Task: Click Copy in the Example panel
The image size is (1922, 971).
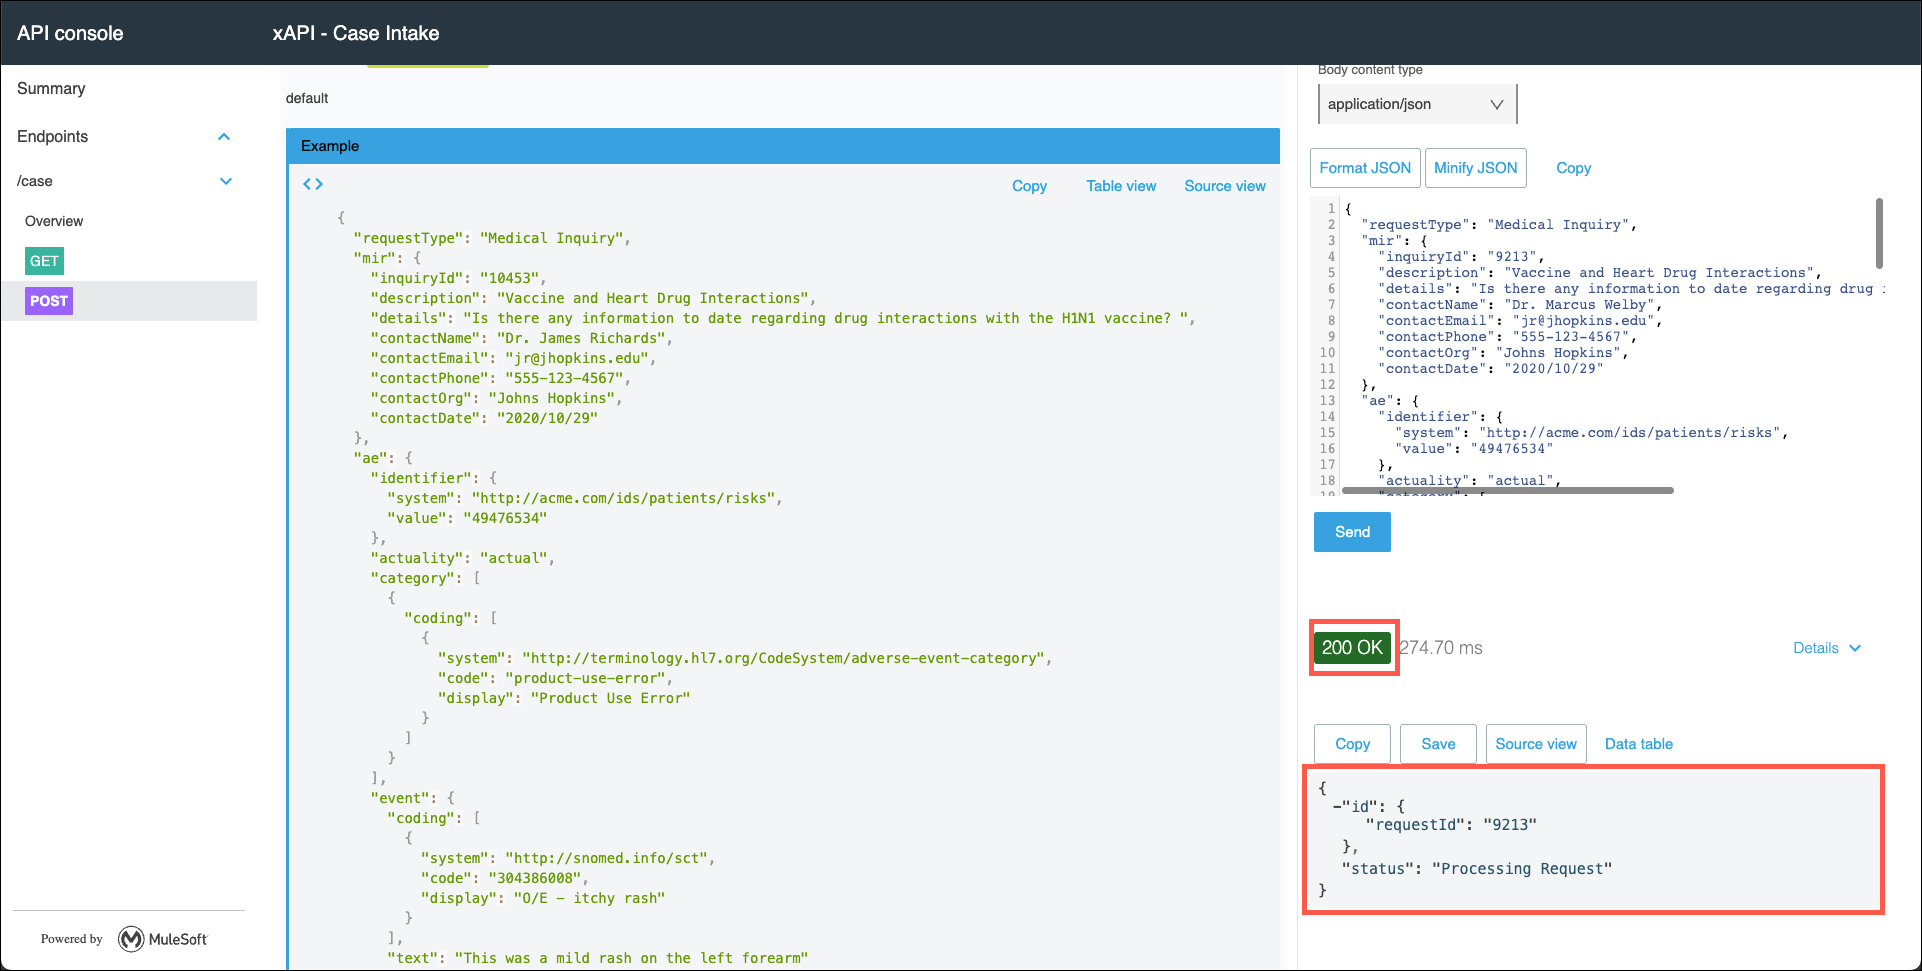Action: 1029,186
